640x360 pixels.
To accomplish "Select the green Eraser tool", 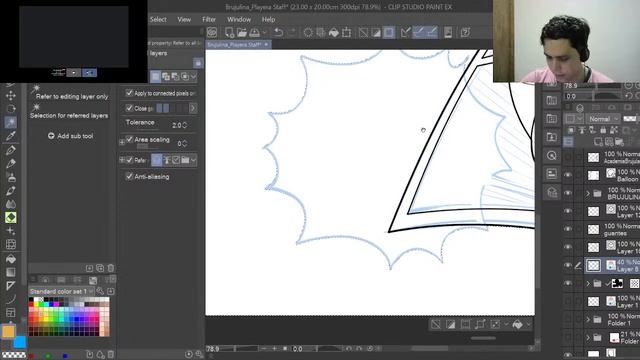I will (x=11, y=217).
